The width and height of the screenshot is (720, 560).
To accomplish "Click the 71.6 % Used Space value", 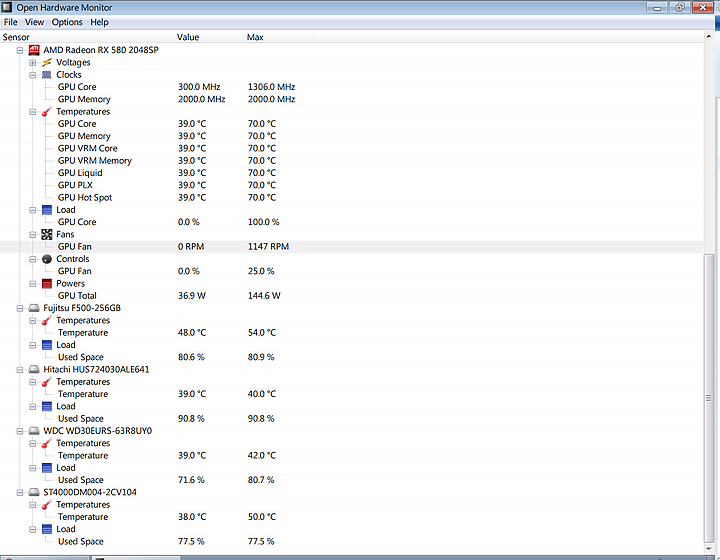I will 191,480.
